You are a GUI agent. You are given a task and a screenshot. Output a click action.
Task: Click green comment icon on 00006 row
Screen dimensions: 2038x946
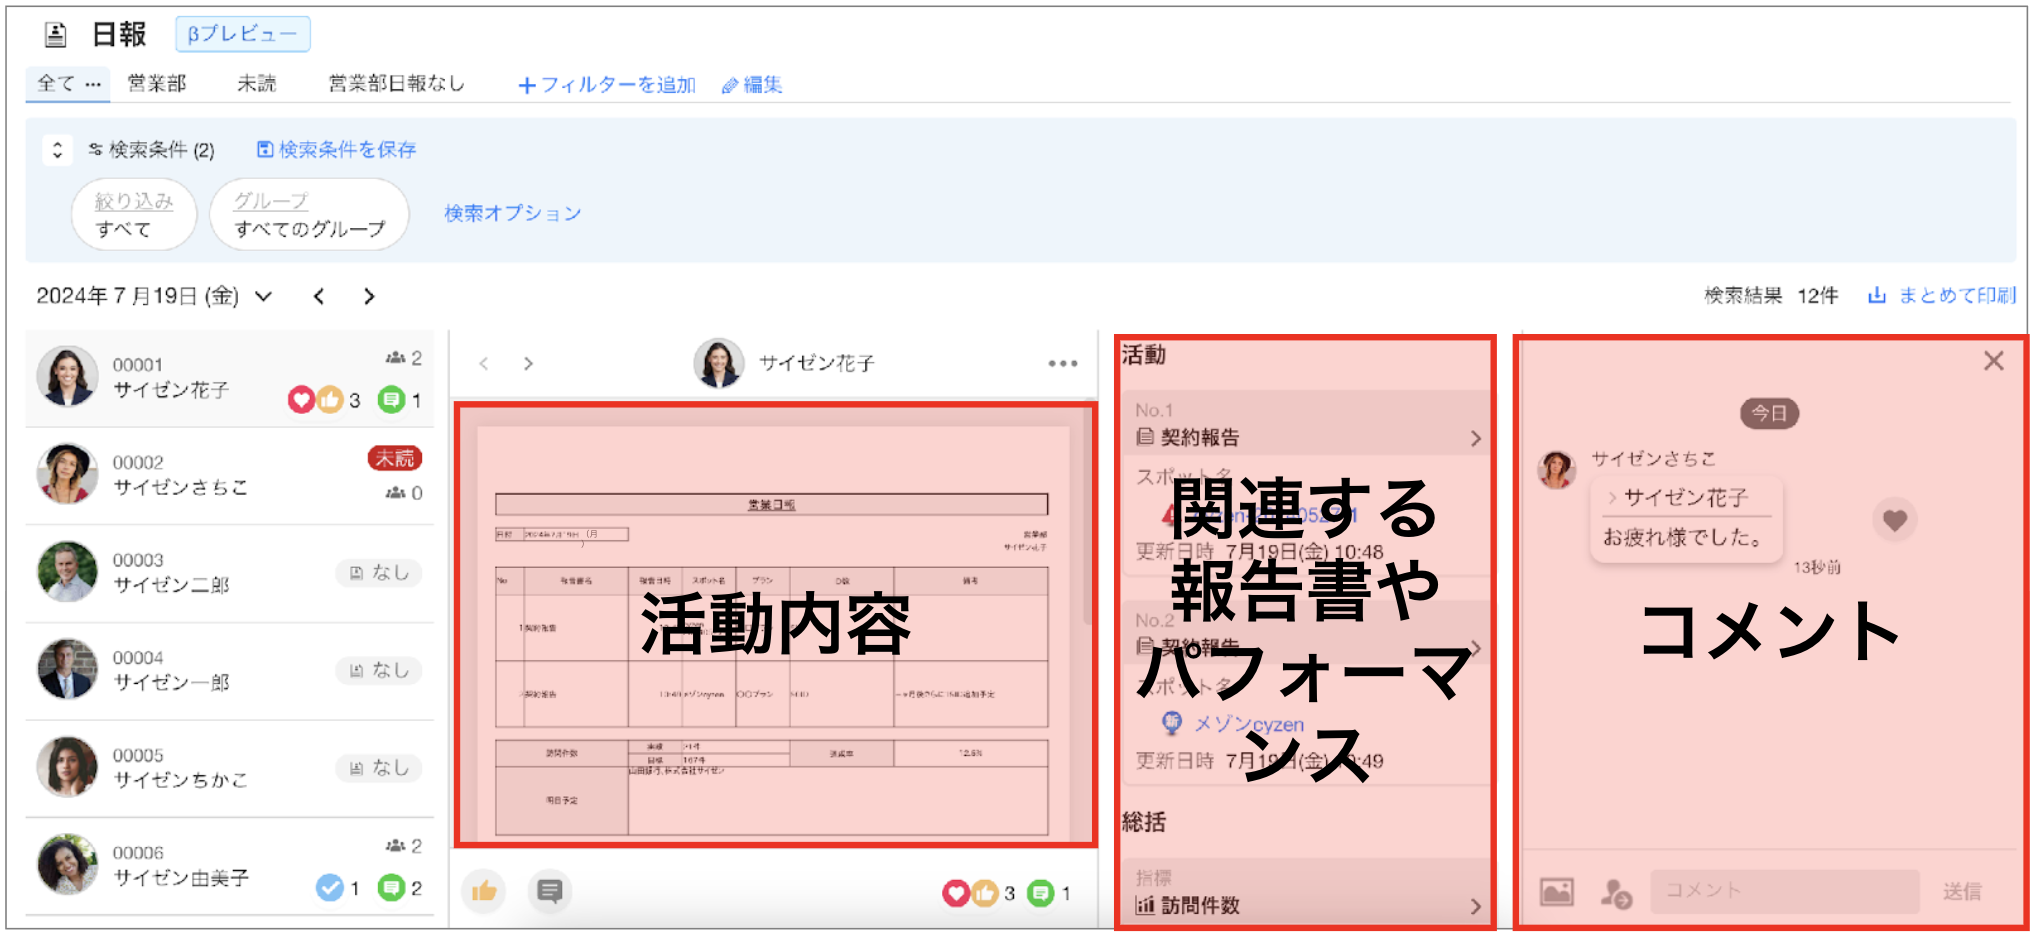391,887
